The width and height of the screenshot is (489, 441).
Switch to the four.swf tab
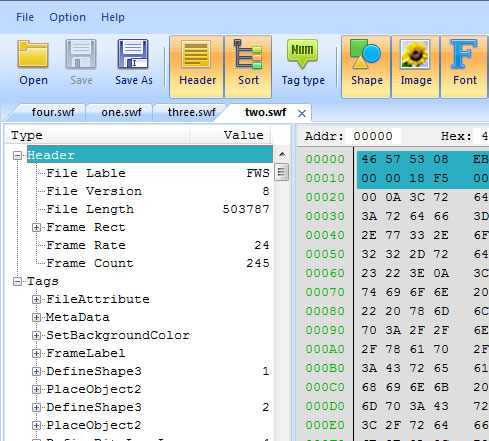tap(53, 112)
